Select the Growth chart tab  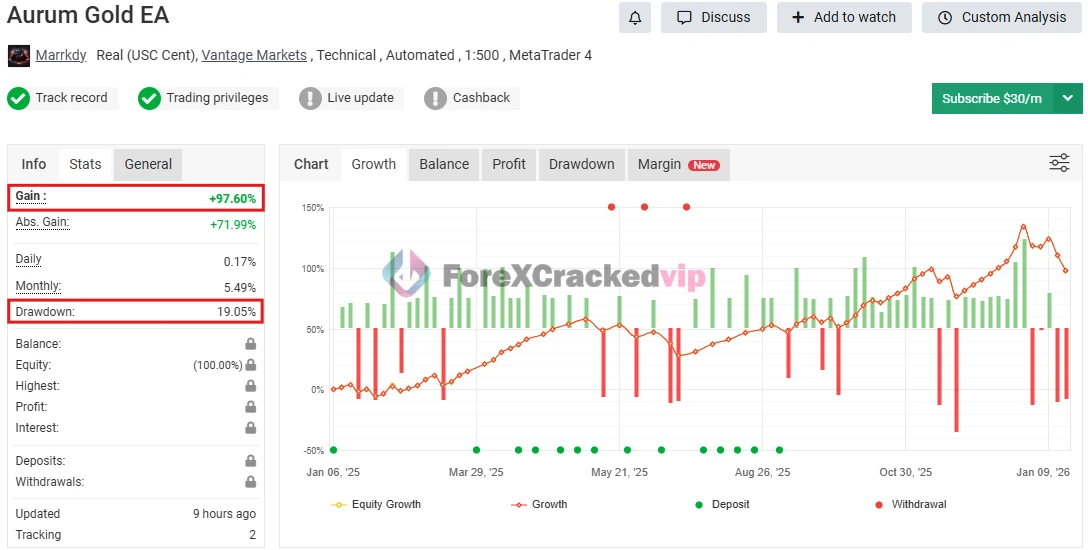click(373, 164)
